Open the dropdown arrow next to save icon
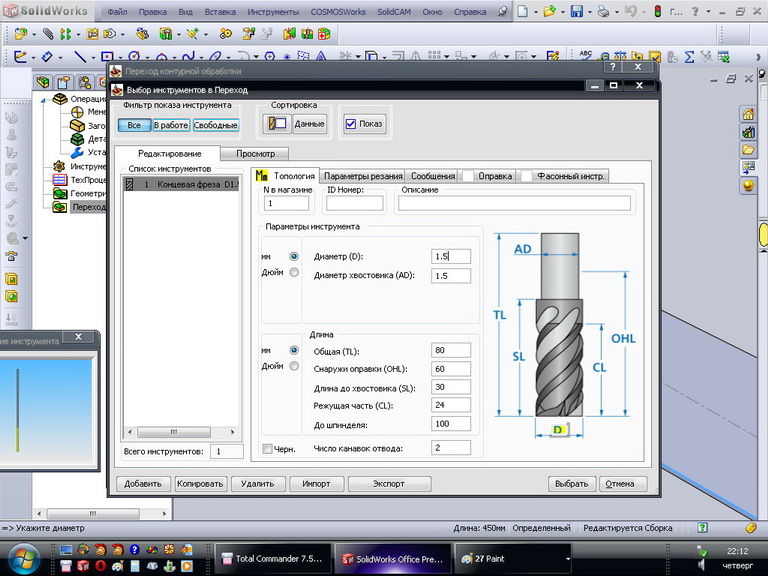768x576 pixels. [x=592, y=12]
